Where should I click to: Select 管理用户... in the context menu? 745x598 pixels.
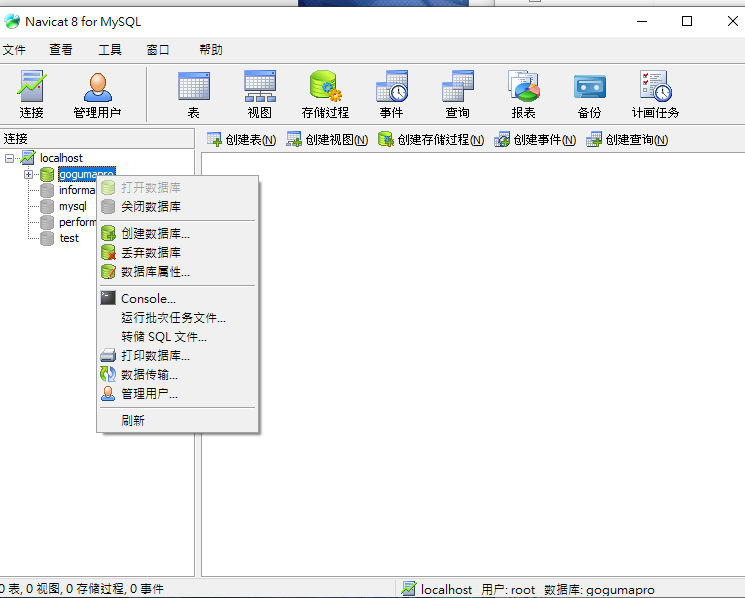178,394
